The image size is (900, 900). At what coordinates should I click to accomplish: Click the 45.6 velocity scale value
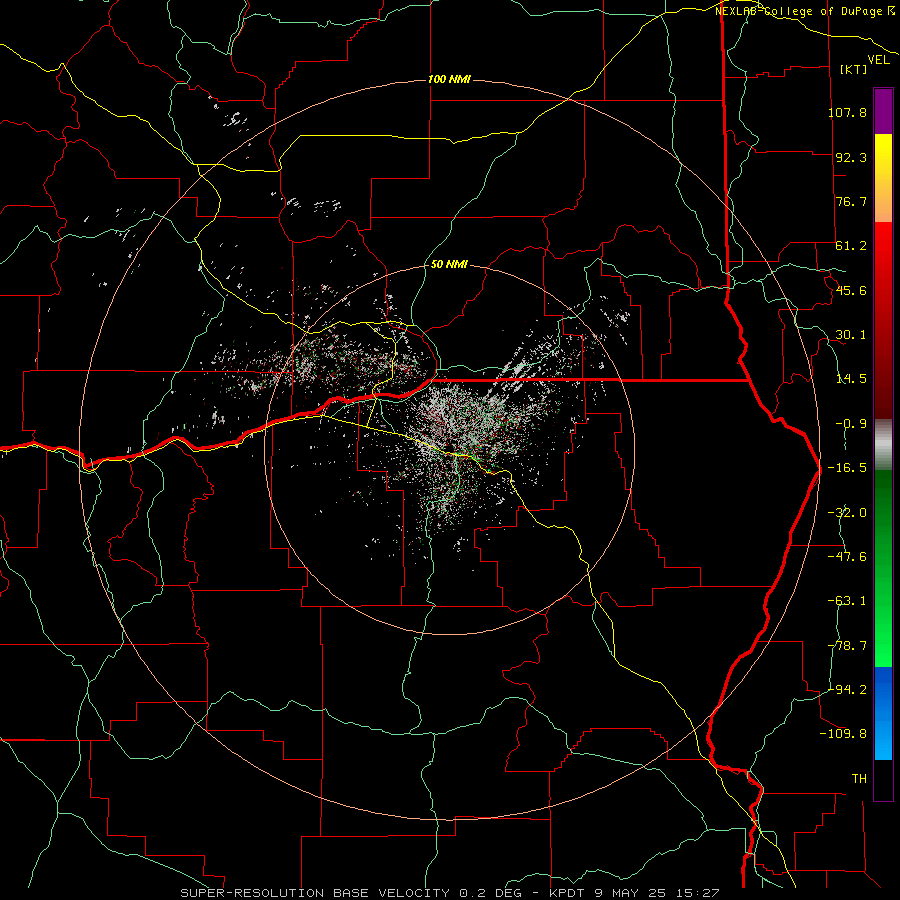[851, 290]
